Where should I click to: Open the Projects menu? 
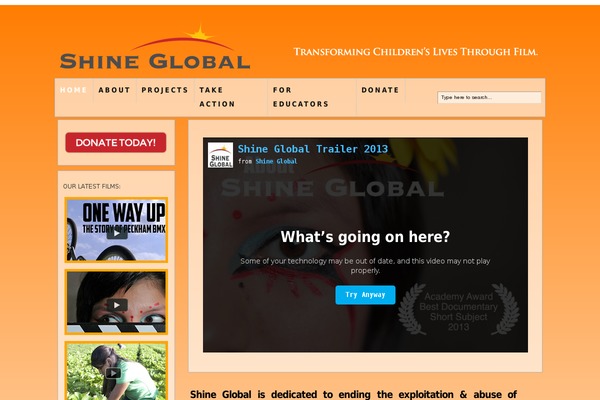165,90
